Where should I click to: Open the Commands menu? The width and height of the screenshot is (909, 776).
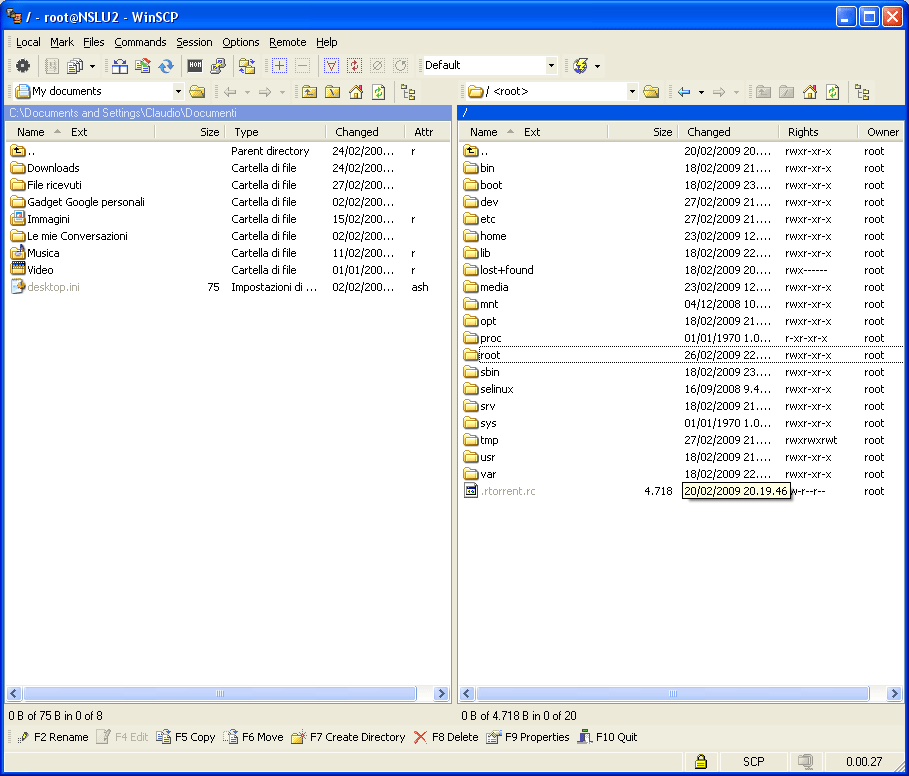[140, 42]
